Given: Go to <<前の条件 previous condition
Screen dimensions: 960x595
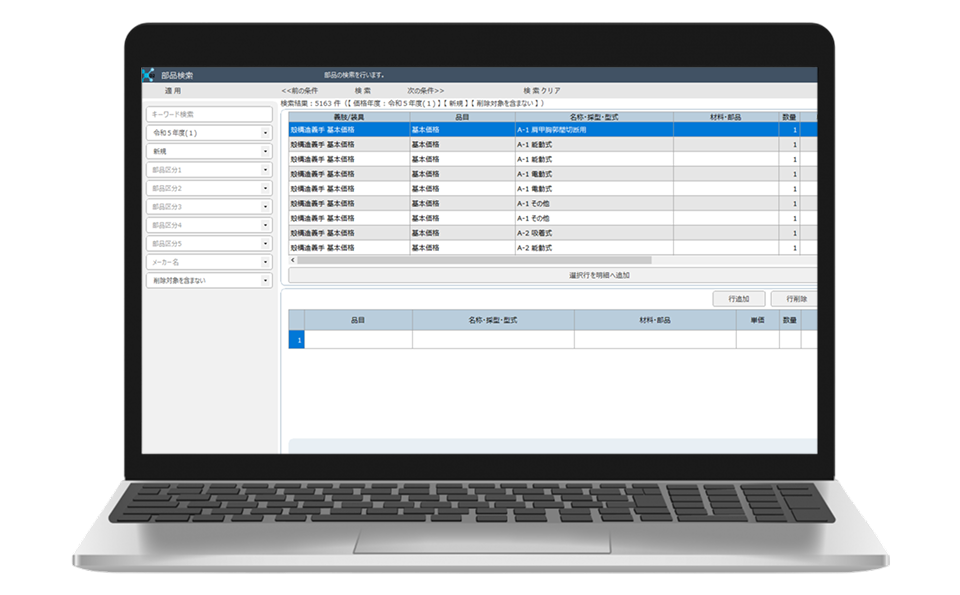Looking at the screenshot, I should point(300,91).
